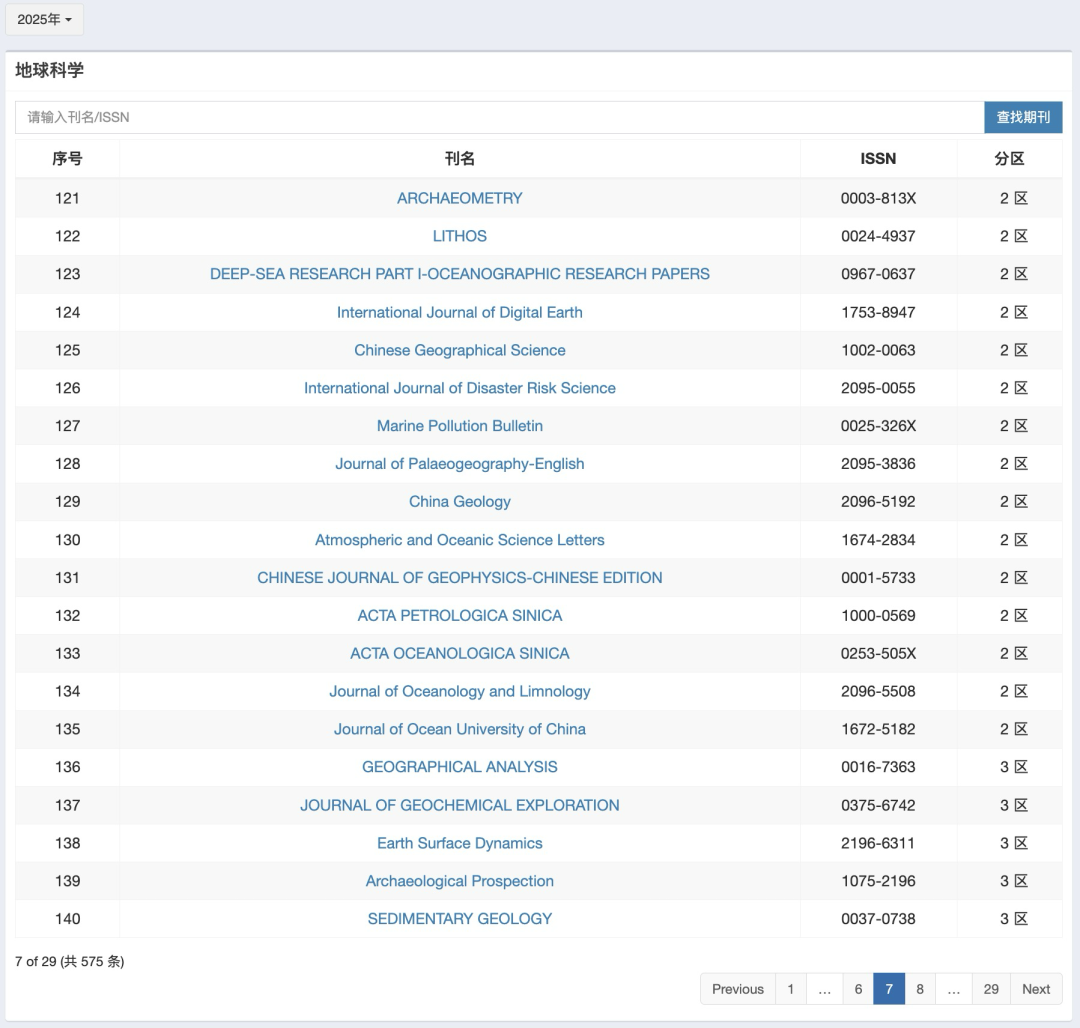Go to the Next page
The height and width of the screenshot is (1028, 1080).
[x=1036, y=989]
